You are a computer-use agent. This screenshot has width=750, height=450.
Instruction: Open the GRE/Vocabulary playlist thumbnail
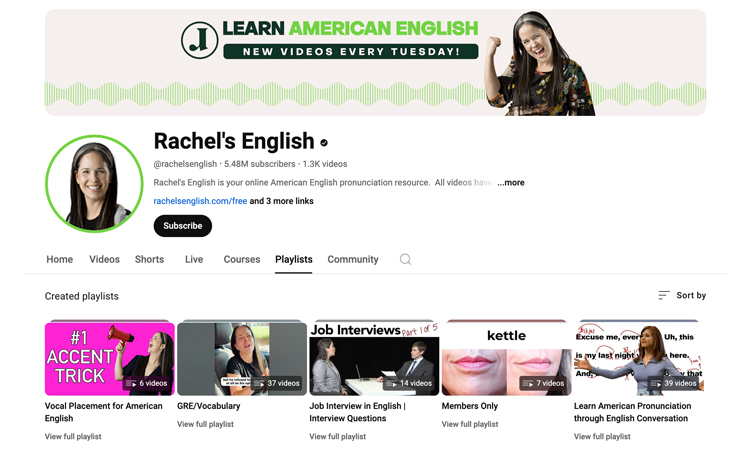pyautogui.click(x=242, y=358)
